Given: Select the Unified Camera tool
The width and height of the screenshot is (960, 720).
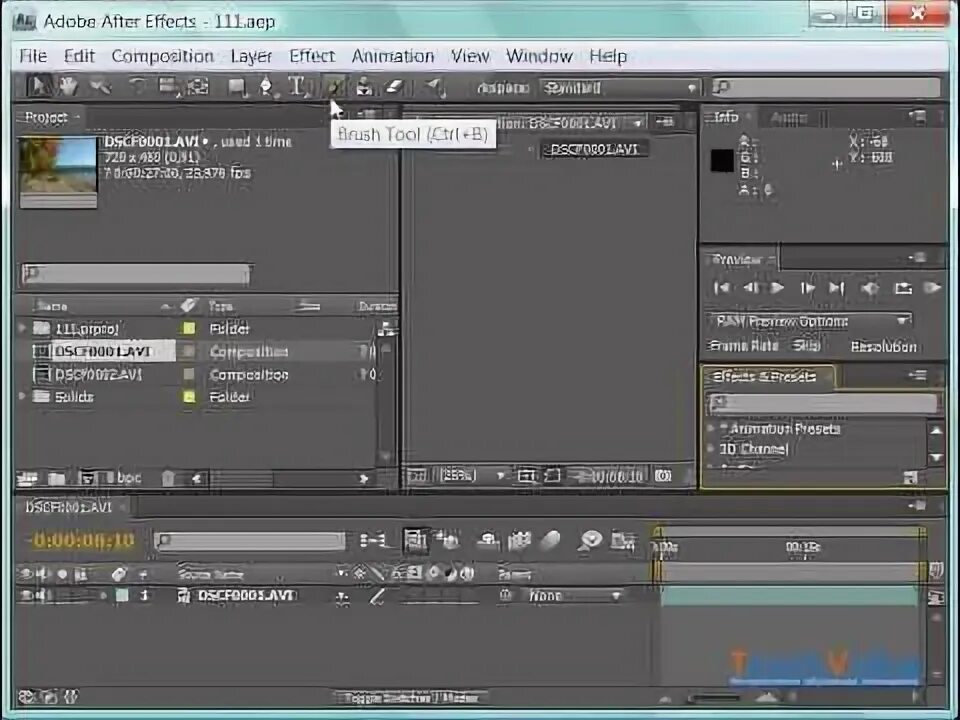Looking at the screenshot, I should 167,86.
